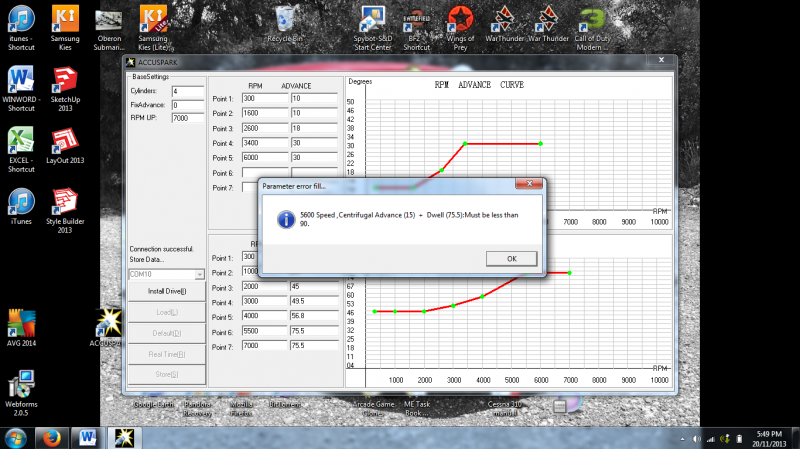Click the Load button
The image size is (800, 449).
[167, 312]
